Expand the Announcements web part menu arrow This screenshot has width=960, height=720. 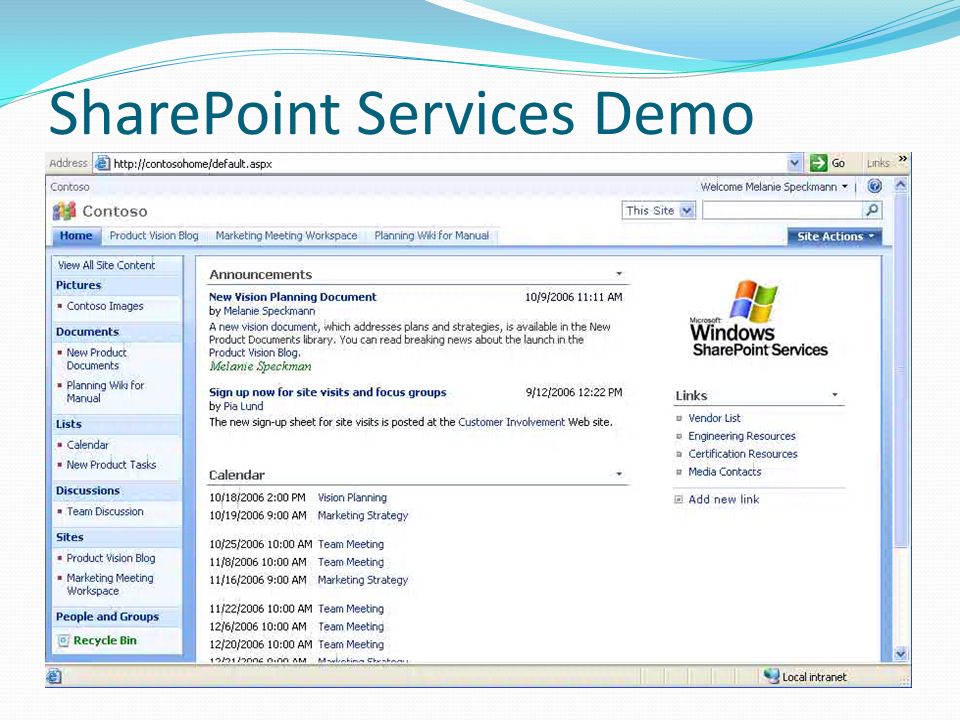point(619,274)
